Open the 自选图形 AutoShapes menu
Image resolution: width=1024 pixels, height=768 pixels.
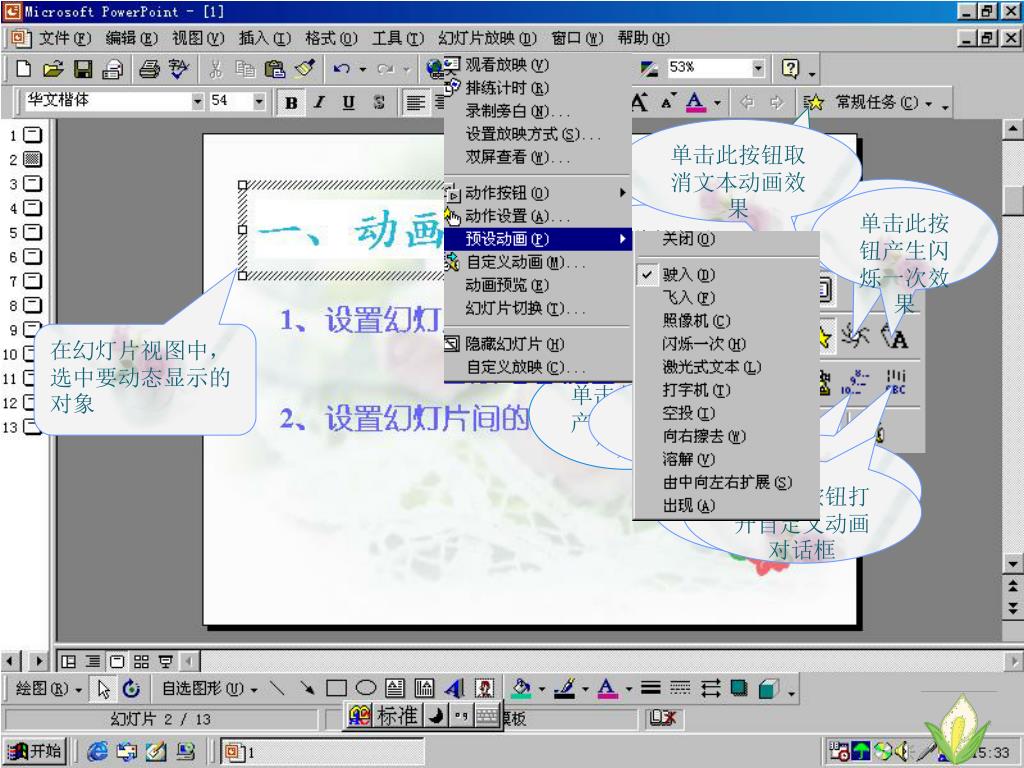[x=209, y=688]
